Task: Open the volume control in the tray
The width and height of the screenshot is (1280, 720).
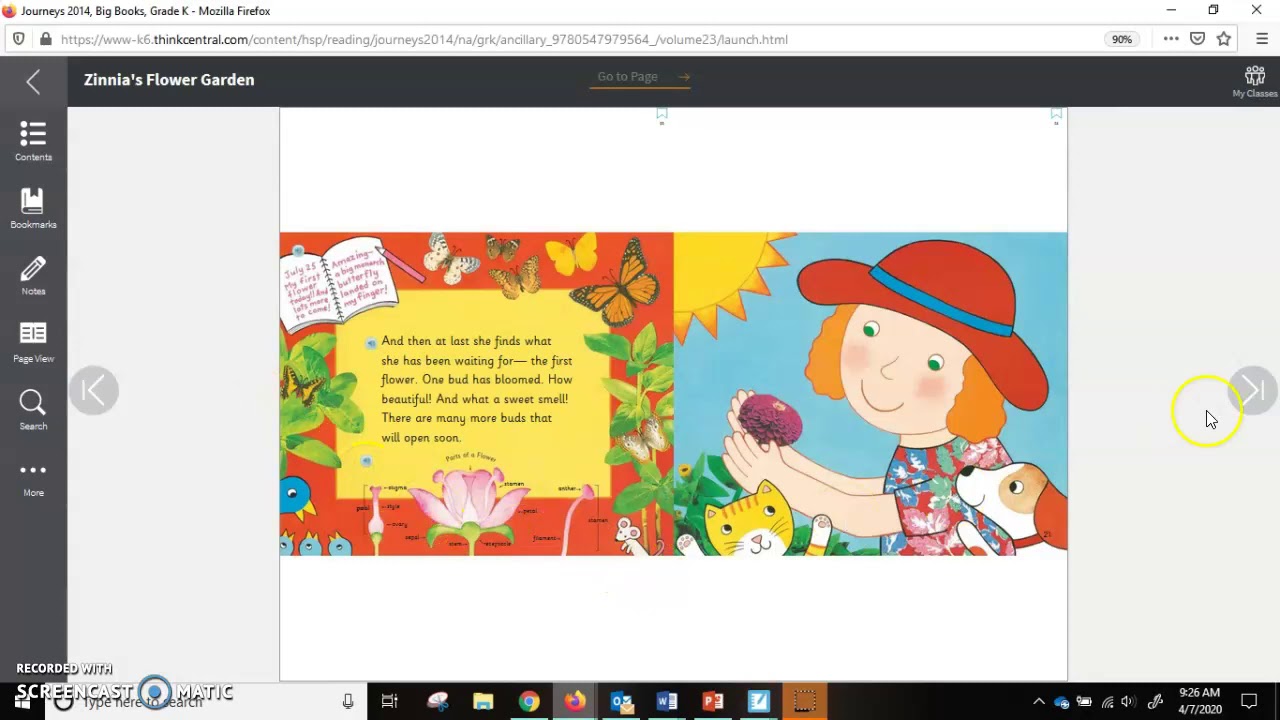Action: pyautogui.click(x=1129, y=702)
